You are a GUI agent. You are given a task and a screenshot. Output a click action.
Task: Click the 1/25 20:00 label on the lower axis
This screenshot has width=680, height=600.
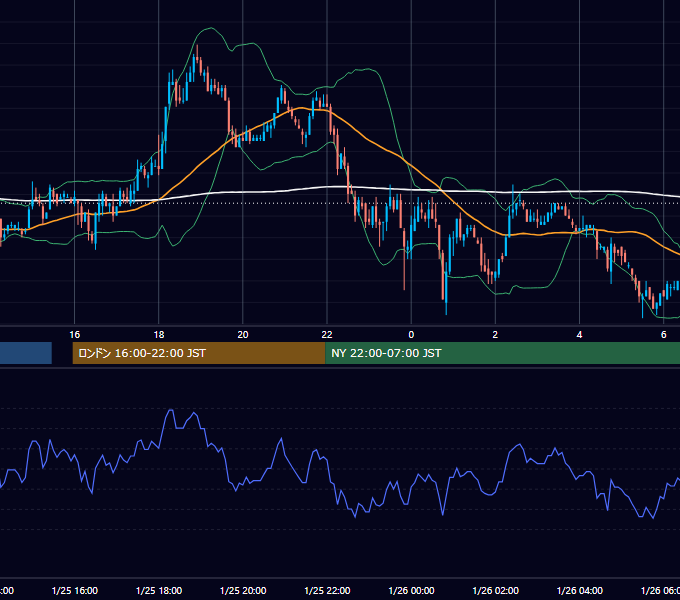click(243, 590)
